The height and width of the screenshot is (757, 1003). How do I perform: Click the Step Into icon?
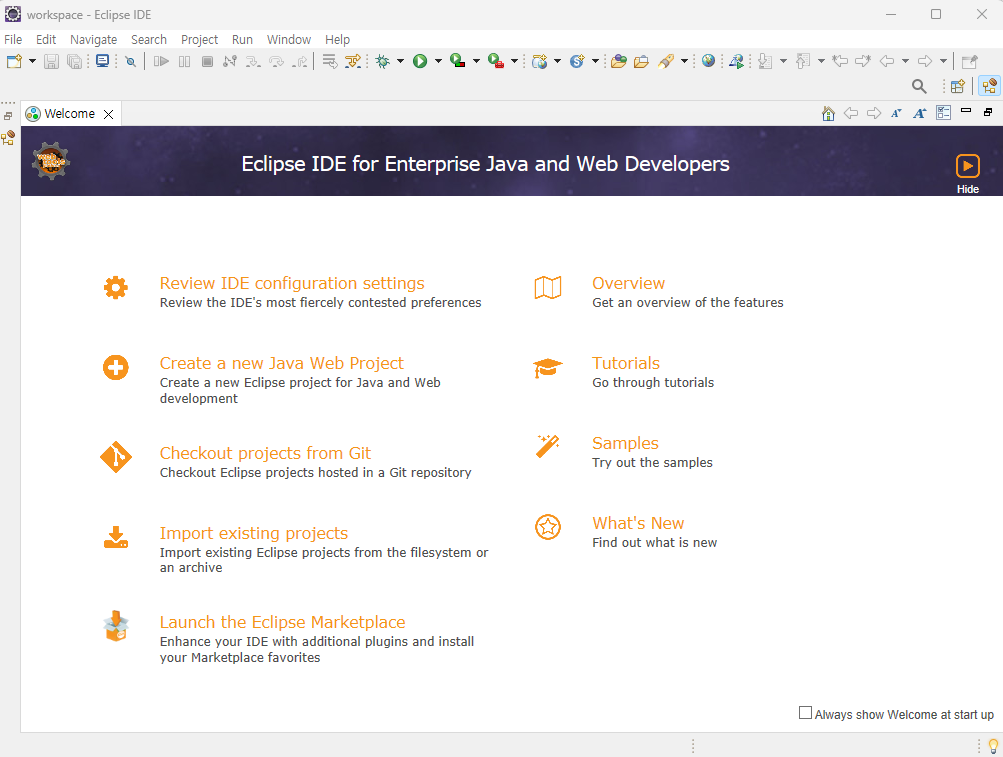pyautogui.click(x=253, y=61)
